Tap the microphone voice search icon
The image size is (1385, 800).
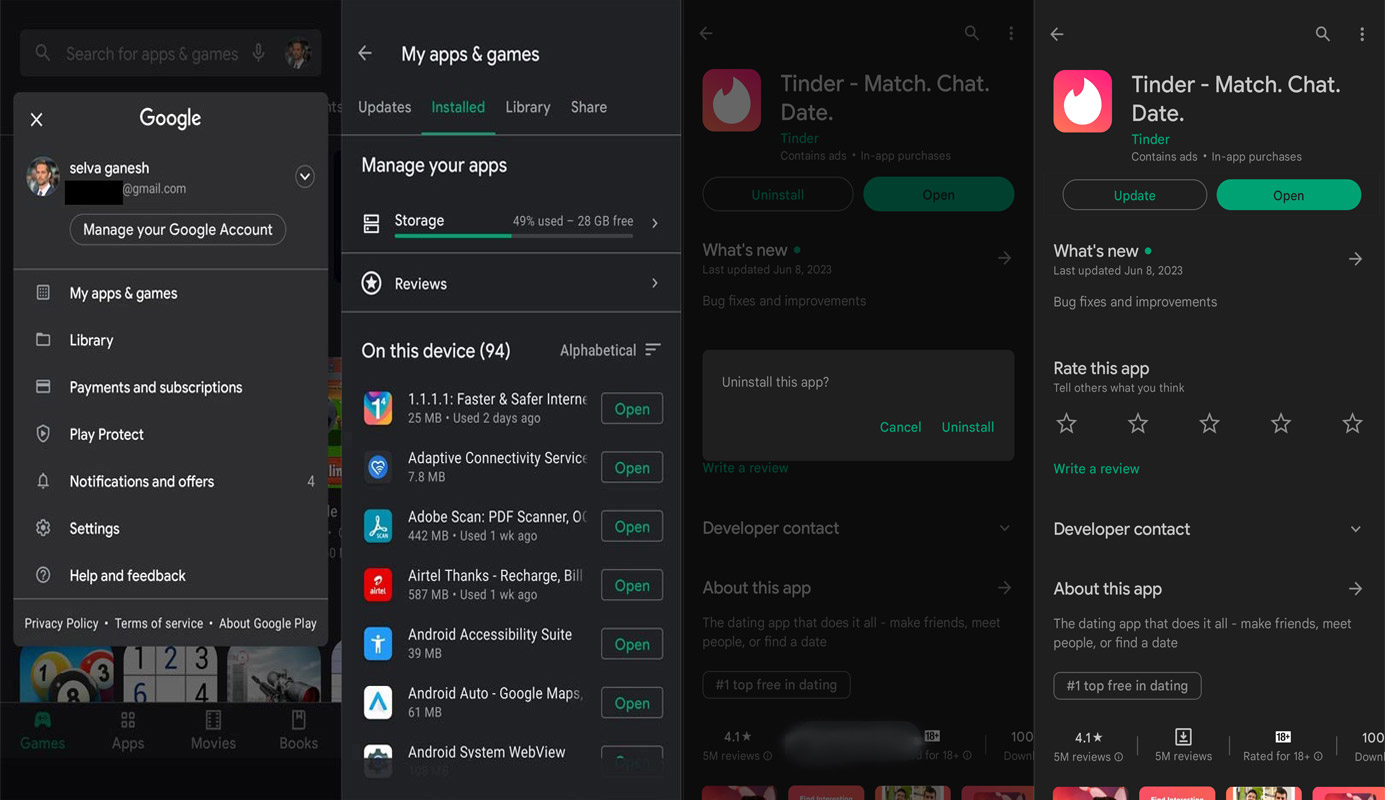259,53
